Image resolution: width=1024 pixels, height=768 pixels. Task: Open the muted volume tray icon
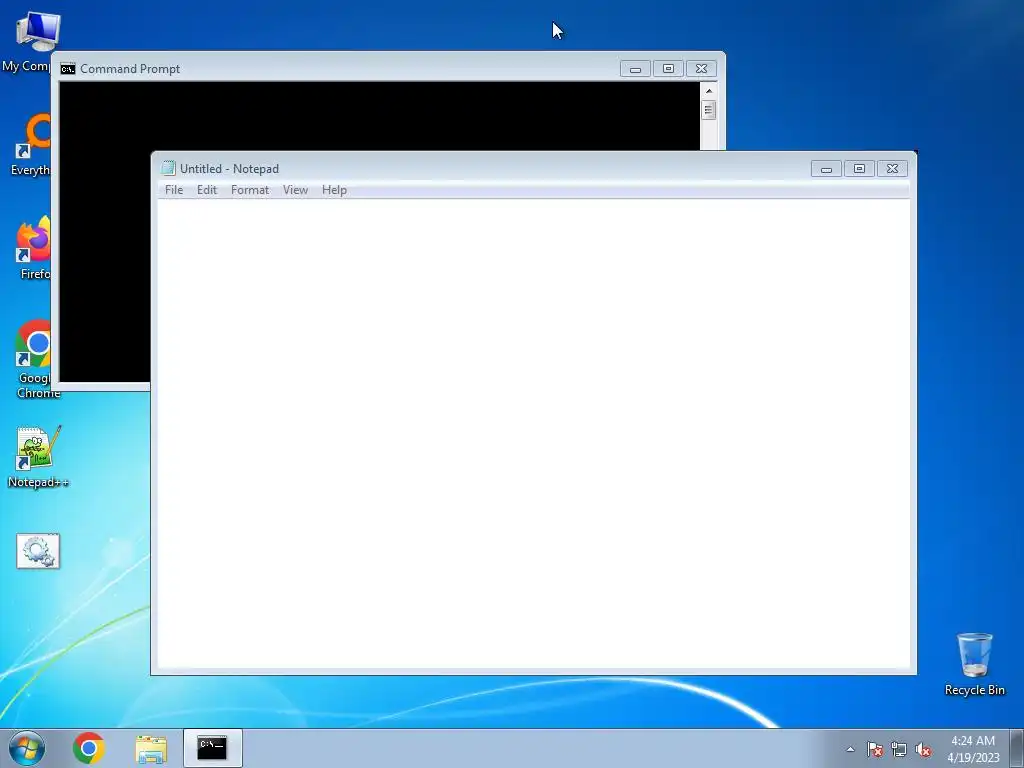(x=923, y=749)
